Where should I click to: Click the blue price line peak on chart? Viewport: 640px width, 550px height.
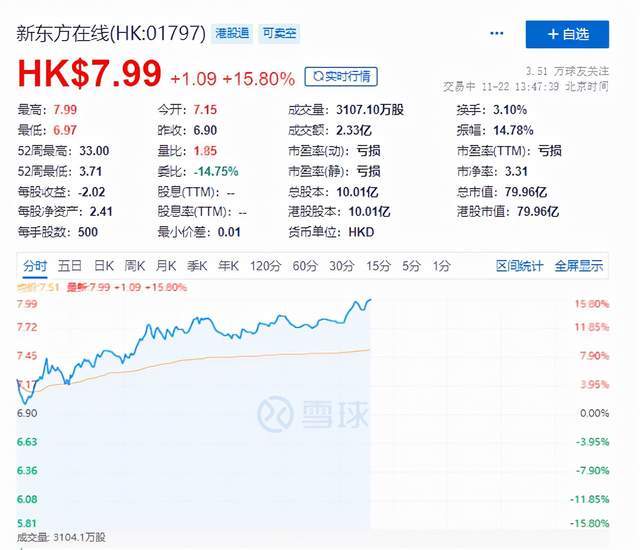coord(370,300)
